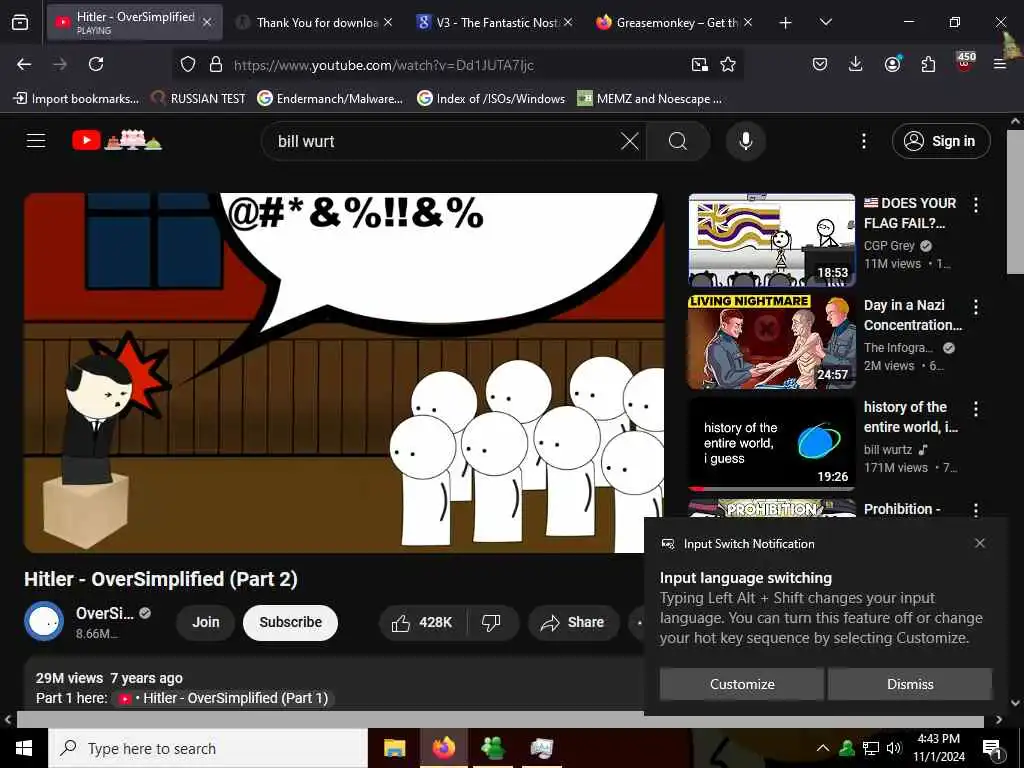Expand the list all tabs chevron
The image size is (1024, 768).
point(825,22)
